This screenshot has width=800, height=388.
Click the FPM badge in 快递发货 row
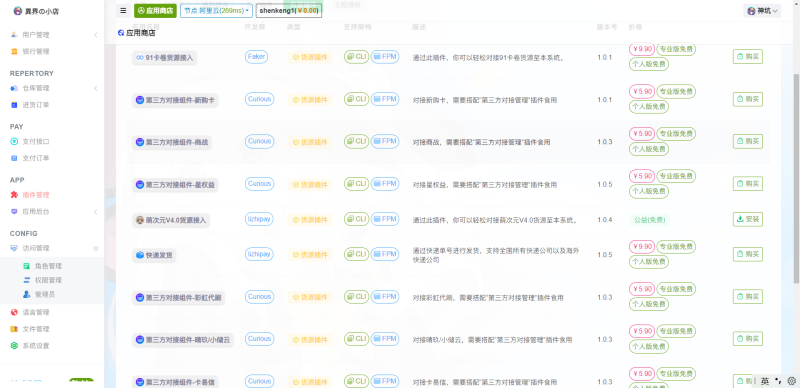pos(385,254)
